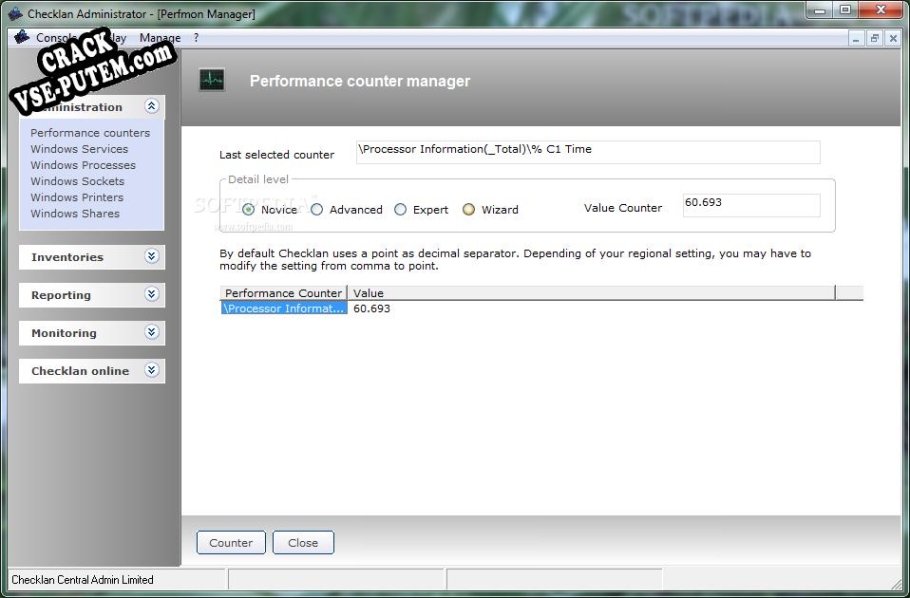
Task: Collapse the Administration panel chevron
Action: tap(151, 106)
